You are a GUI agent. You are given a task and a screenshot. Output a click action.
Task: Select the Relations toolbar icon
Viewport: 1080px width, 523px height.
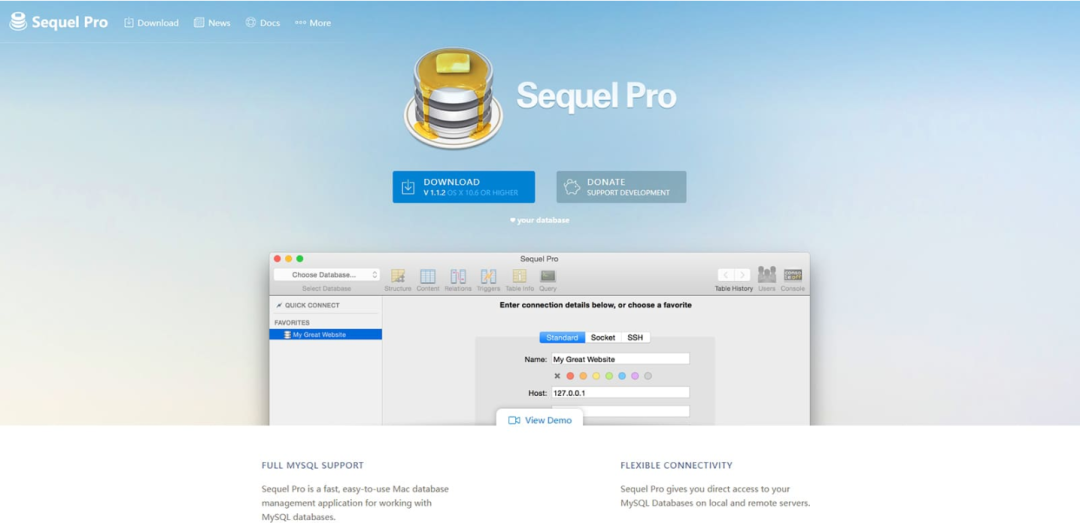pyautogui.click(x=458, y=276)
